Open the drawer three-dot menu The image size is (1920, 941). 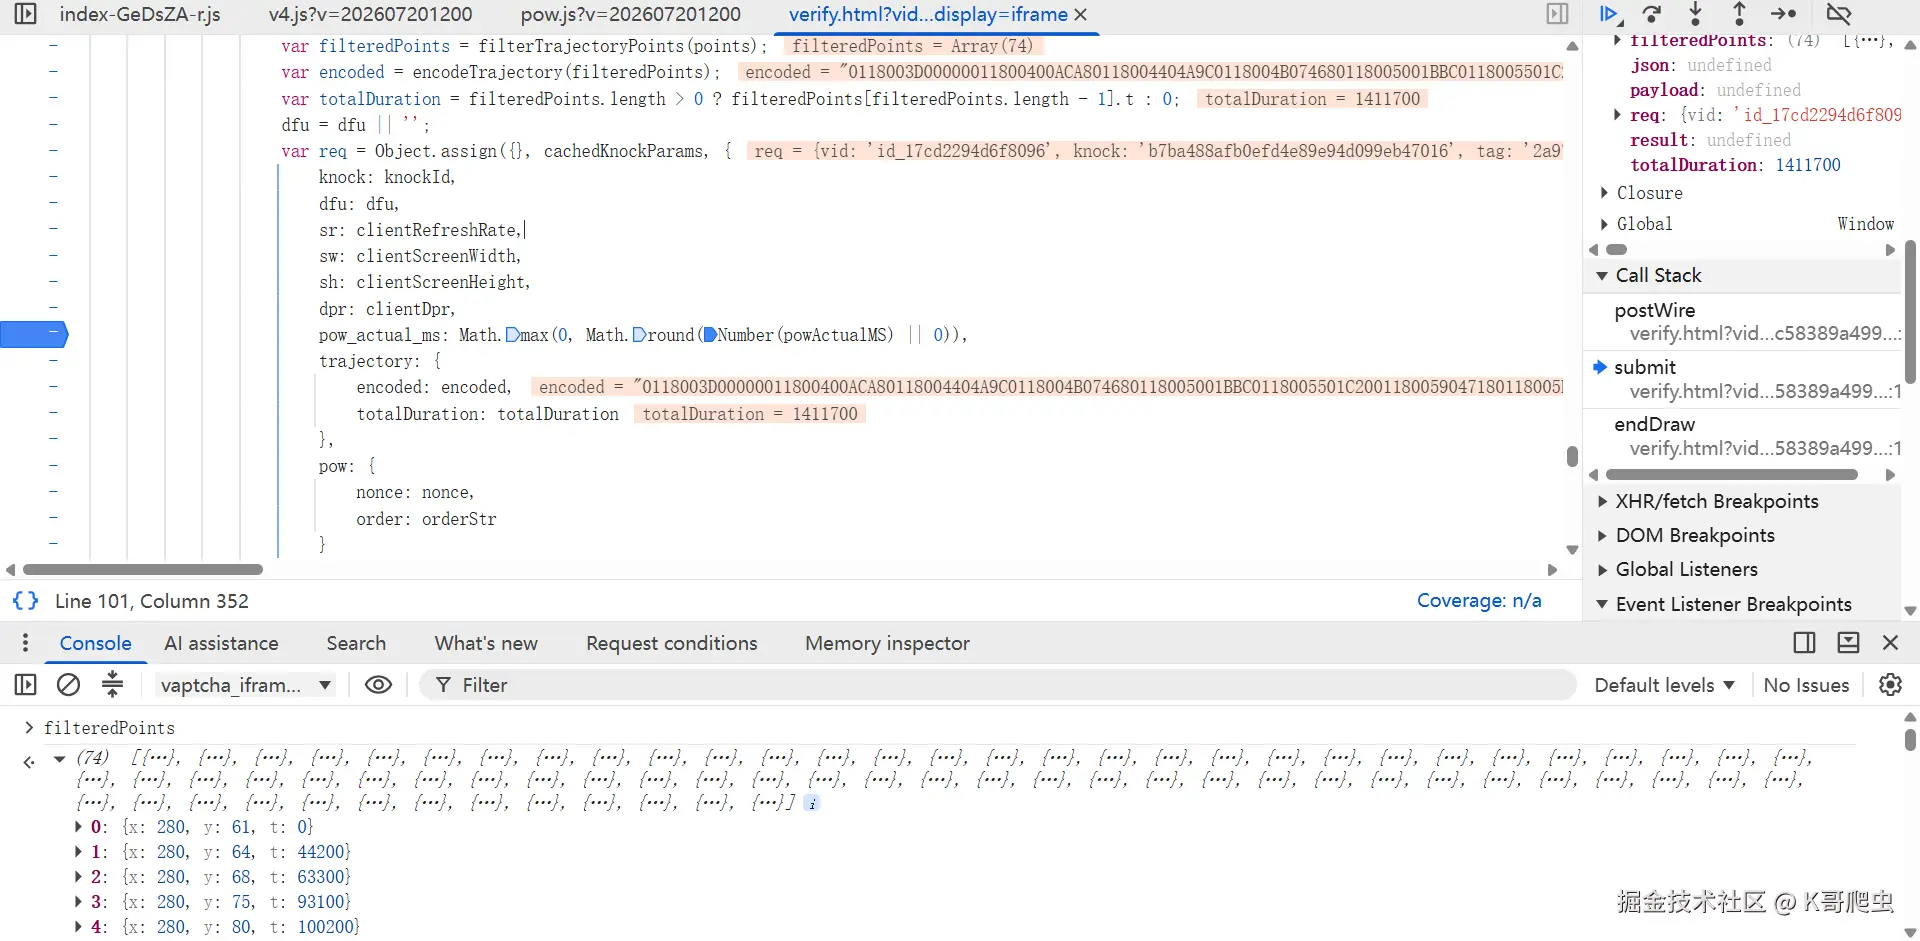pos(25,643)
